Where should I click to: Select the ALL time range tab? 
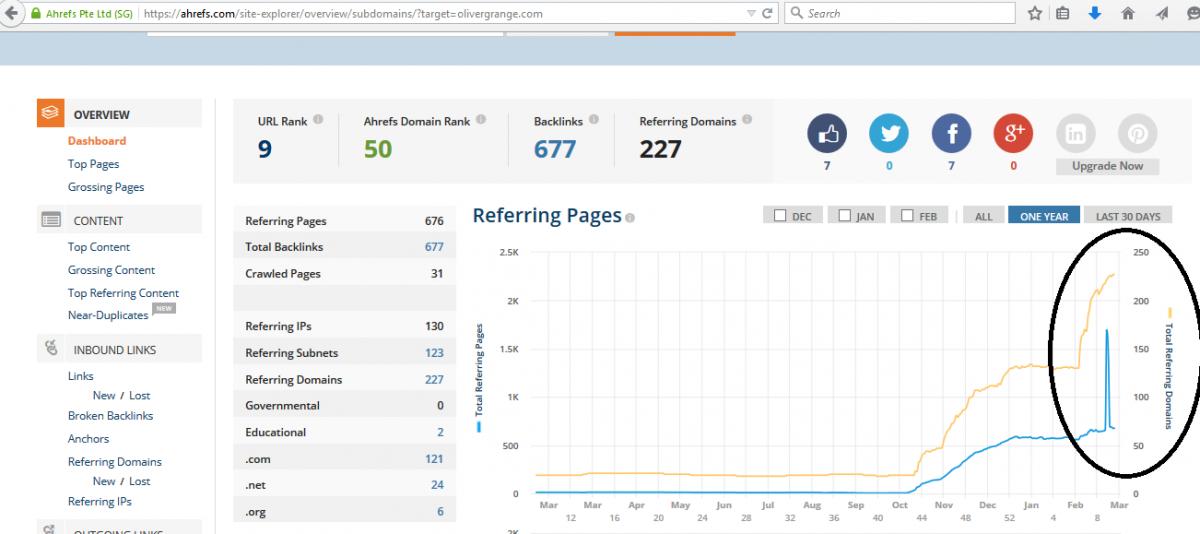point(984,216)
